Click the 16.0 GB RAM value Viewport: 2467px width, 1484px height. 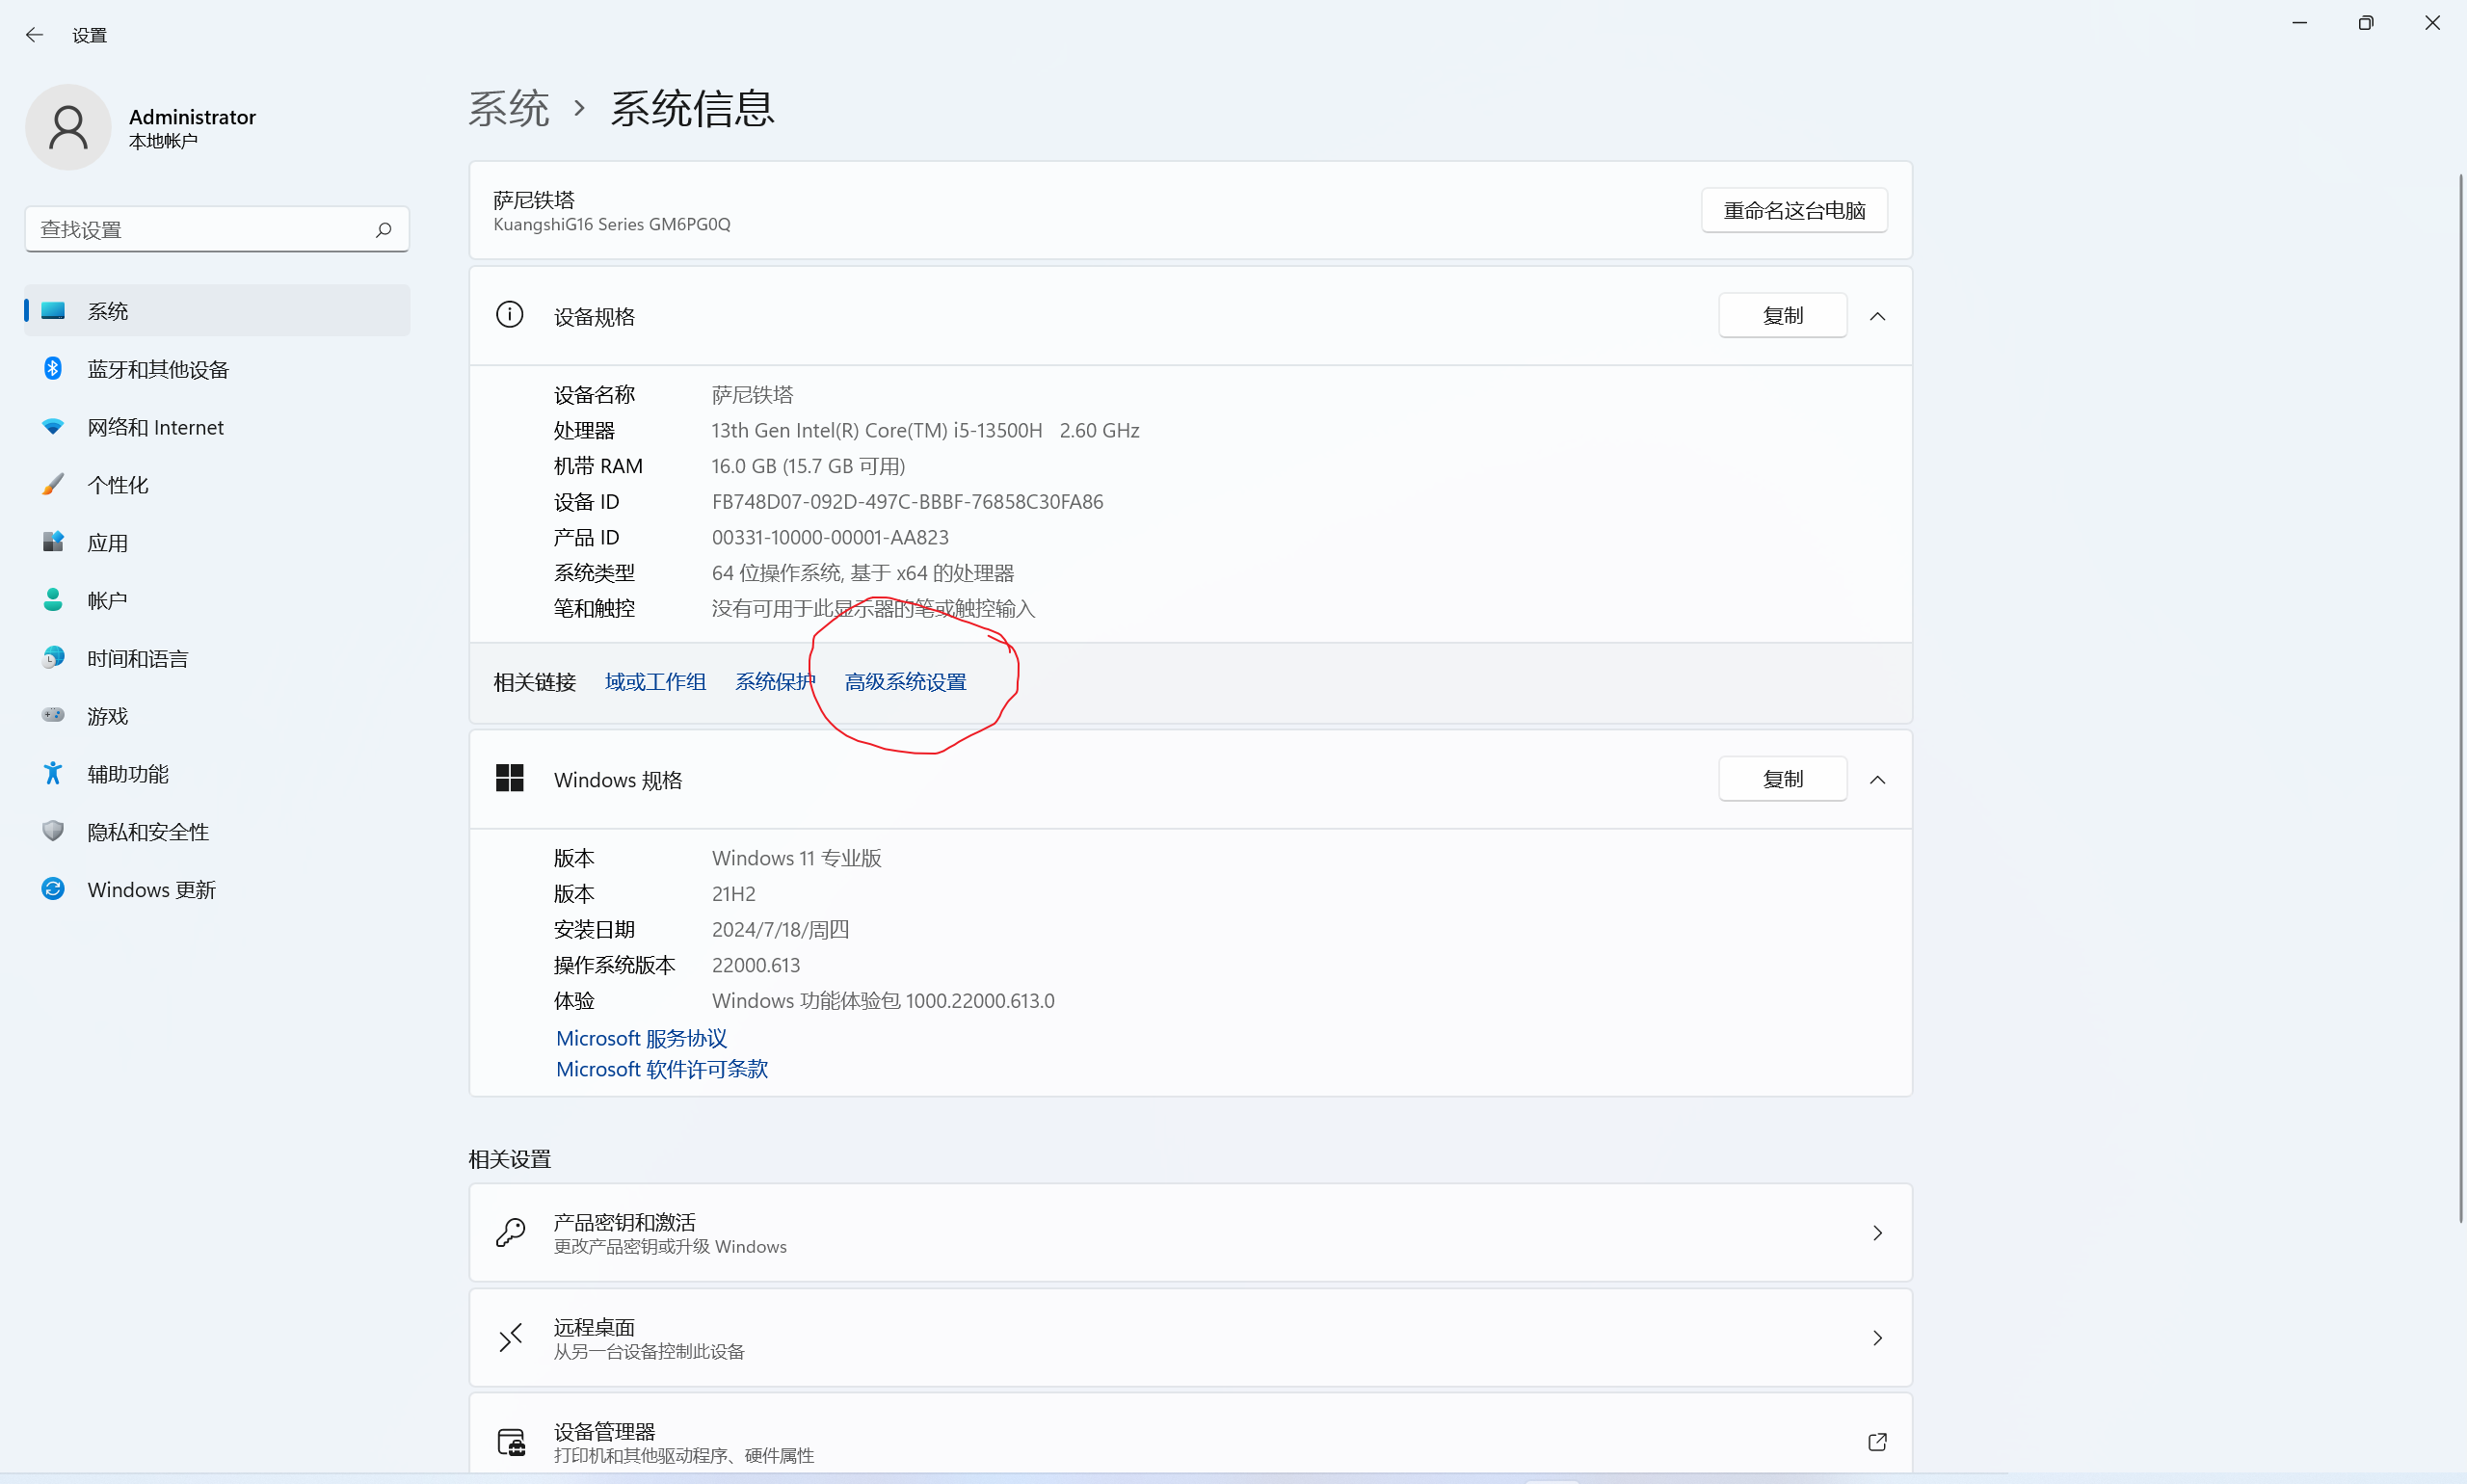pyautogui.click(x=808, y=466)
